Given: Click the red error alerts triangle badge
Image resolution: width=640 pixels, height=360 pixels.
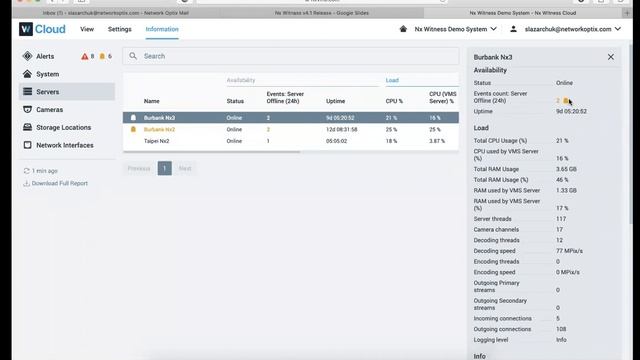Looking at the screenshot, I should [84, 56].
